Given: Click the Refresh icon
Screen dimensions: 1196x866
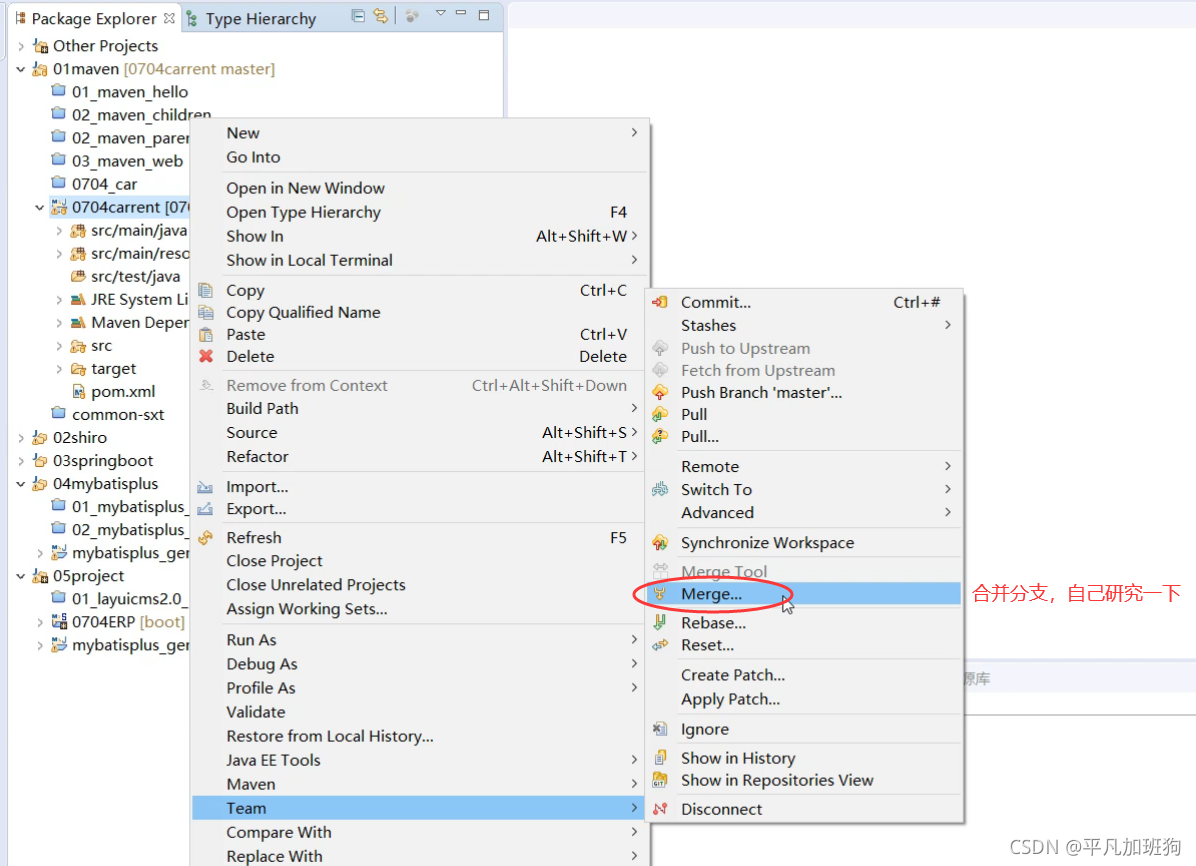Looking at the screenshot, I should tap(205, 538).
